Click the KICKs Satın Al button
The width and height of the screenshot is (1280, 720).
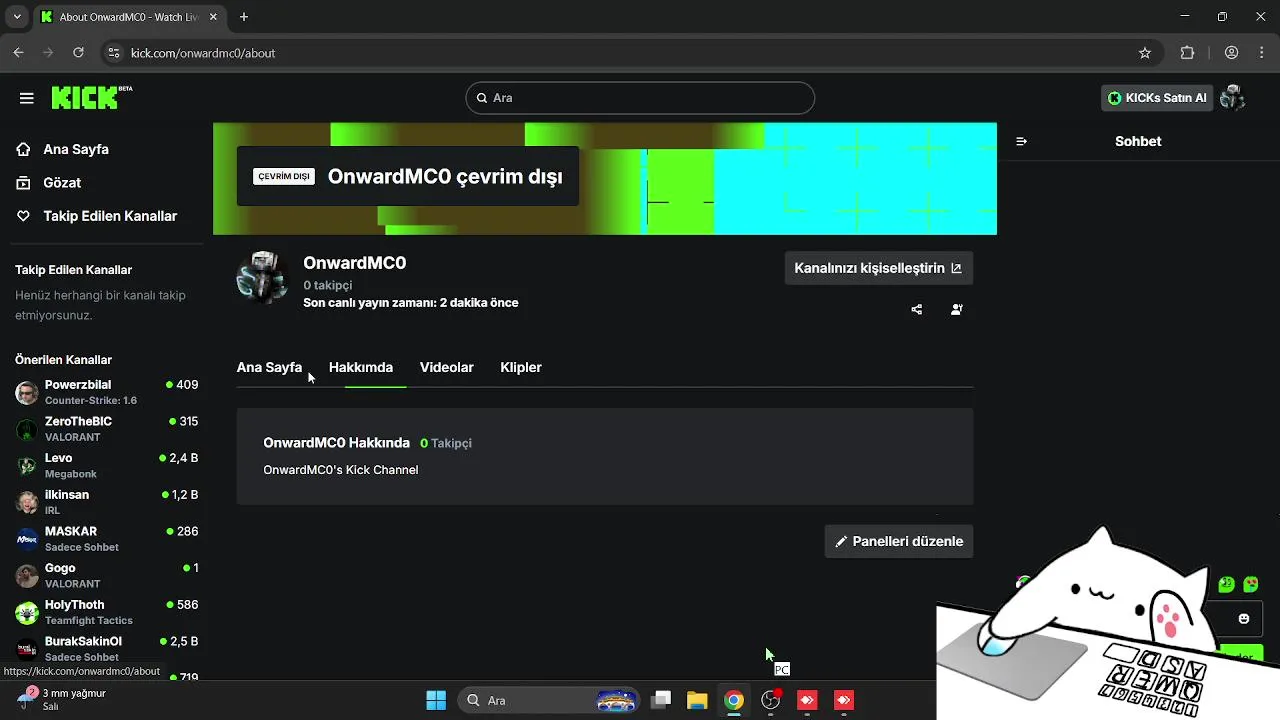coord(1157,97)
